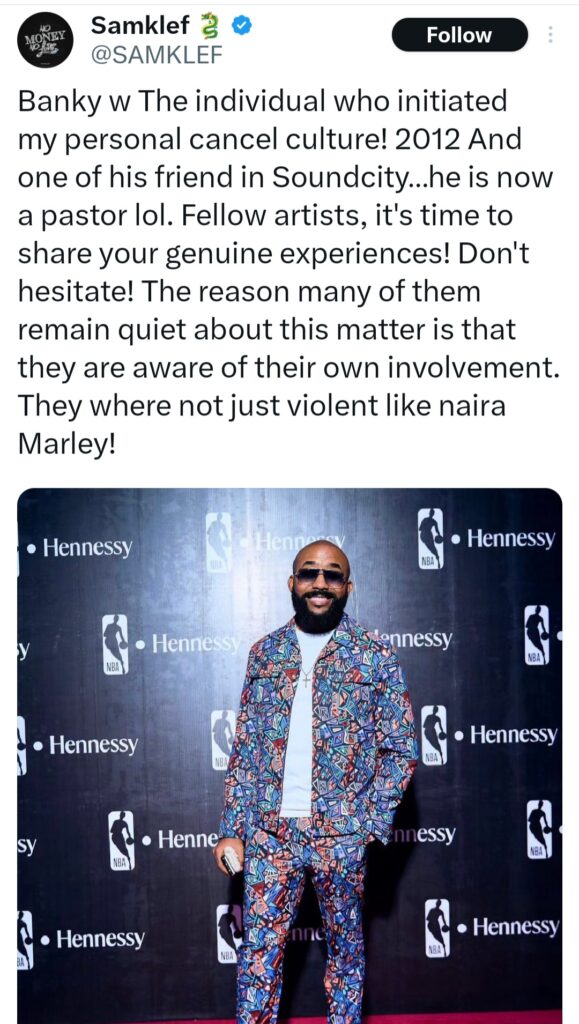Follow the Samklef account
The image size is (579, 1024).
click(460, 35)
